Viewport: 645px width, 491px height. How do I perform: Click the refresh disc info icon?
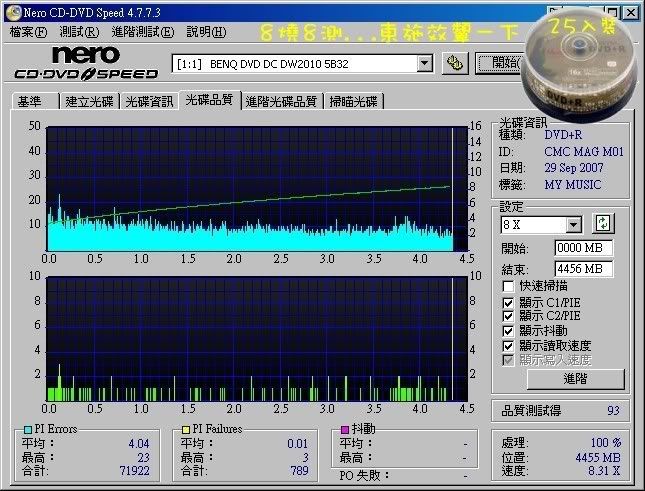[603, 224]
